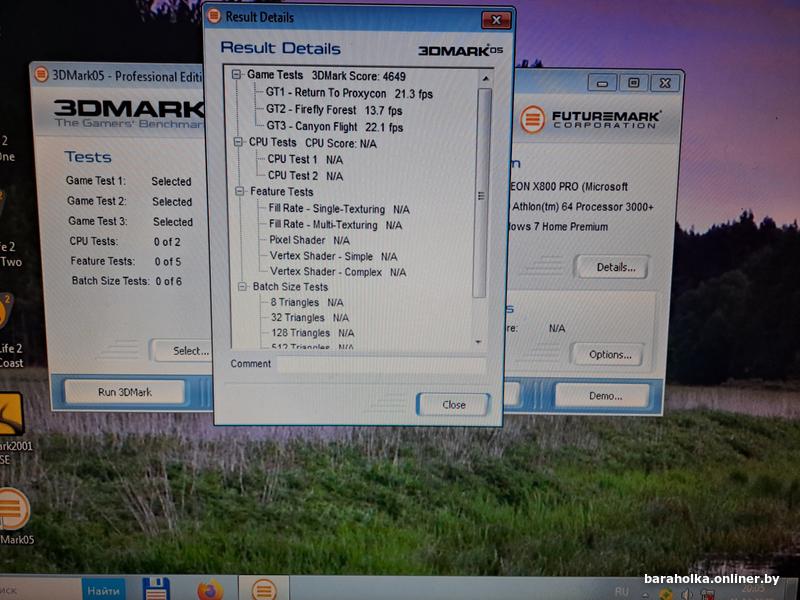The width and height of the screenshot is (800, 600).
Task: Open Firefox from the taskbar
Action: [x=210, y=589]
